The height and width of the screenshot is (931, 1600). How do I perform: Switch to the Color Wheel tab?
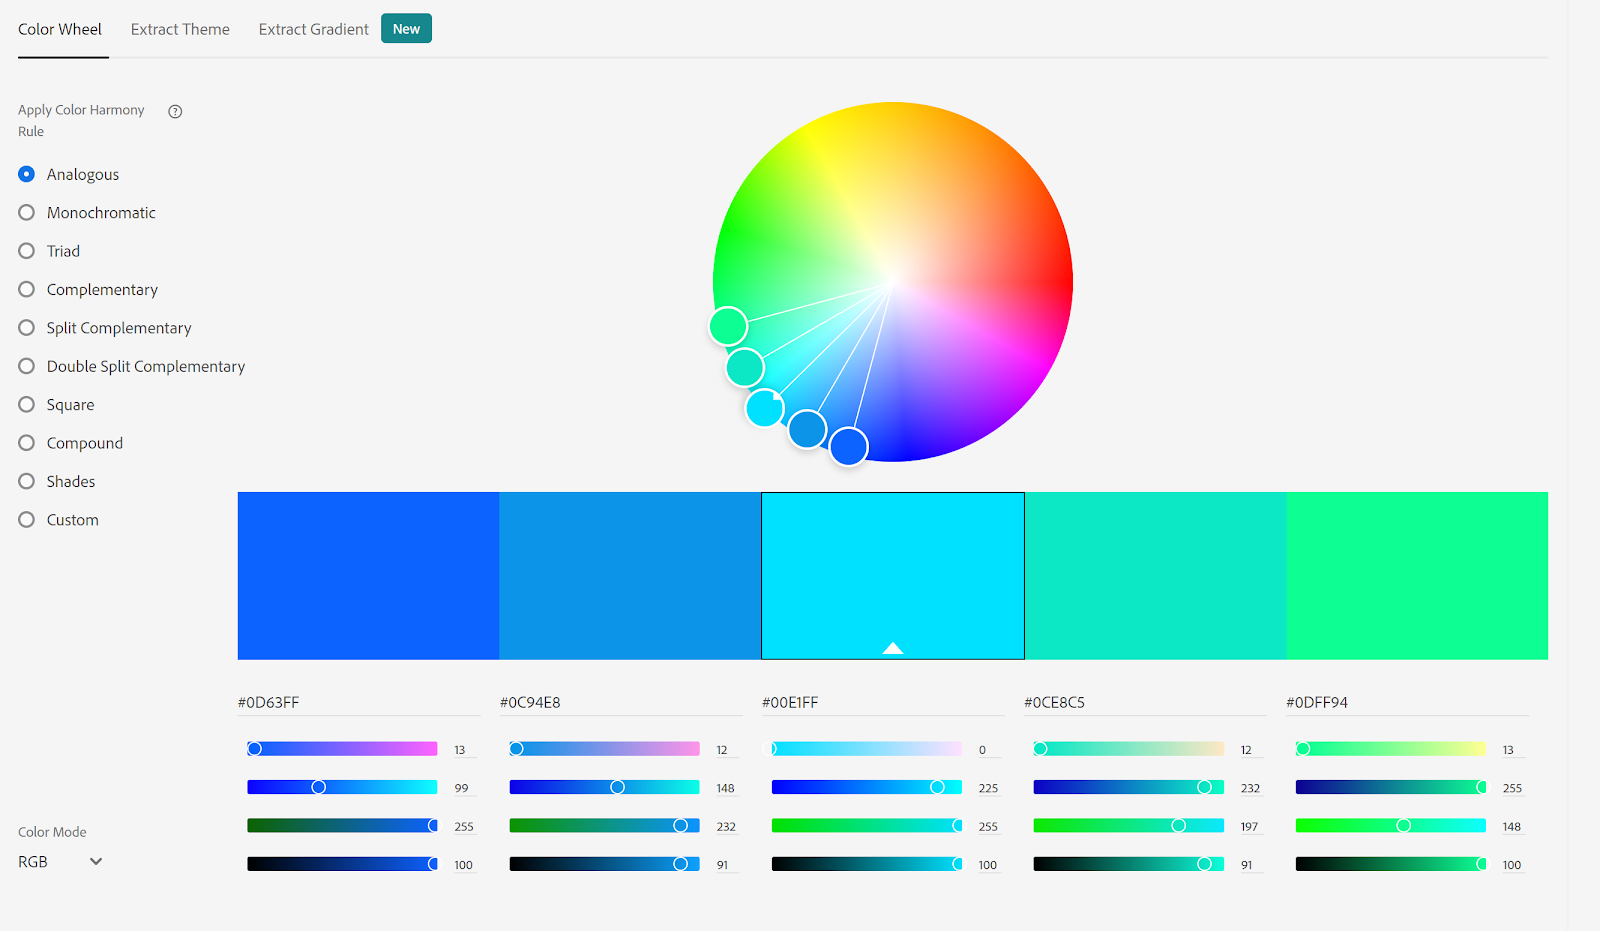pyautogui.click(x=60, y=29)
